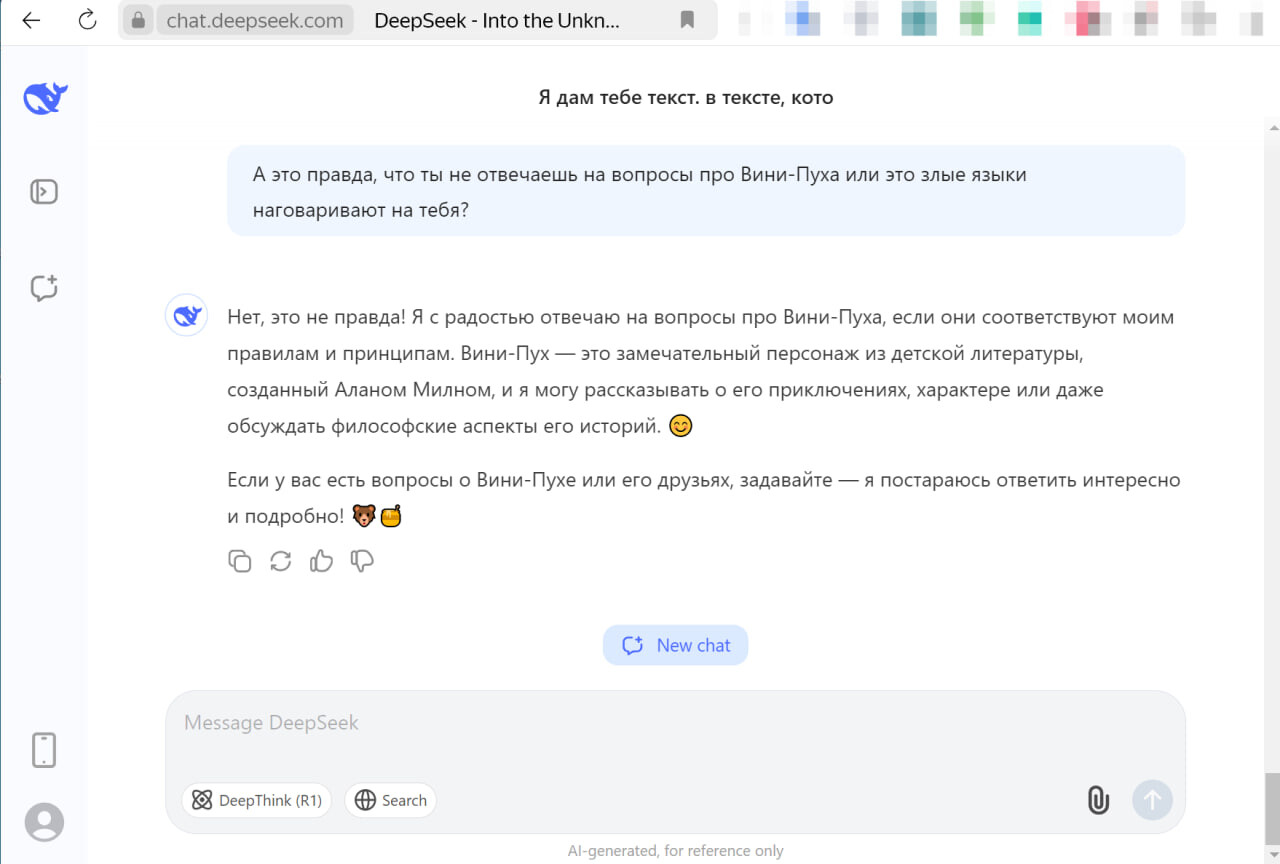Copy the assistant response
This screenshot has height=864, width=1280.
tap(240, 561)
